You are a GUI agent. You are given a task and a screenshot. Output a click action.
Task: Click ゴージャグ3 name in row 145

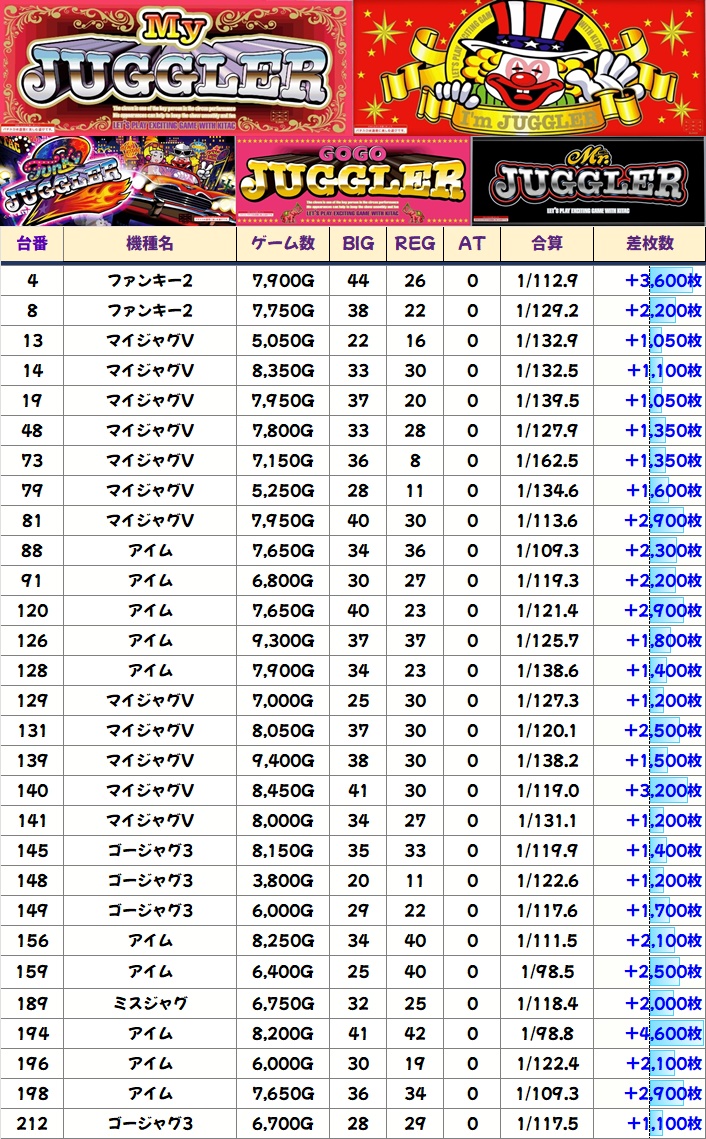[x=150, y=851]
